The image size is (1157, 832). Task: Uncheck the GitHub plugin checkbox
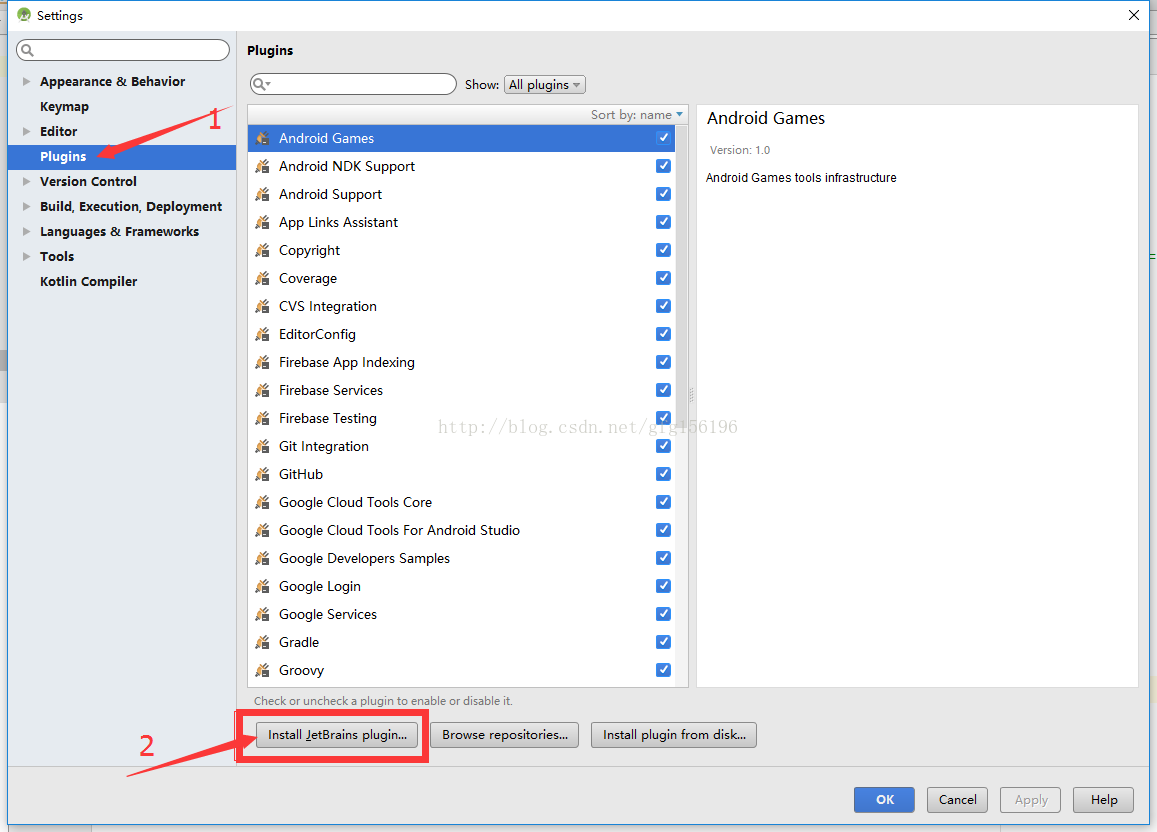point(663,474)
